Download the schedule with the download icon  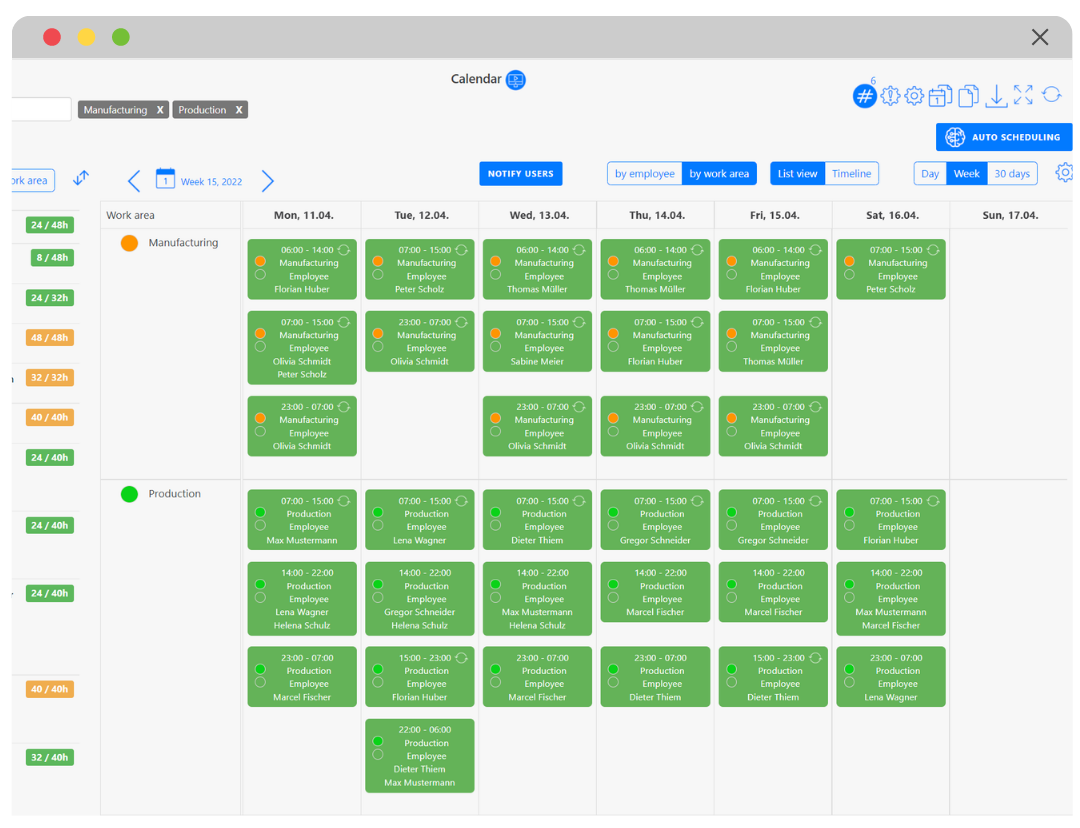[x=996, y=97]
